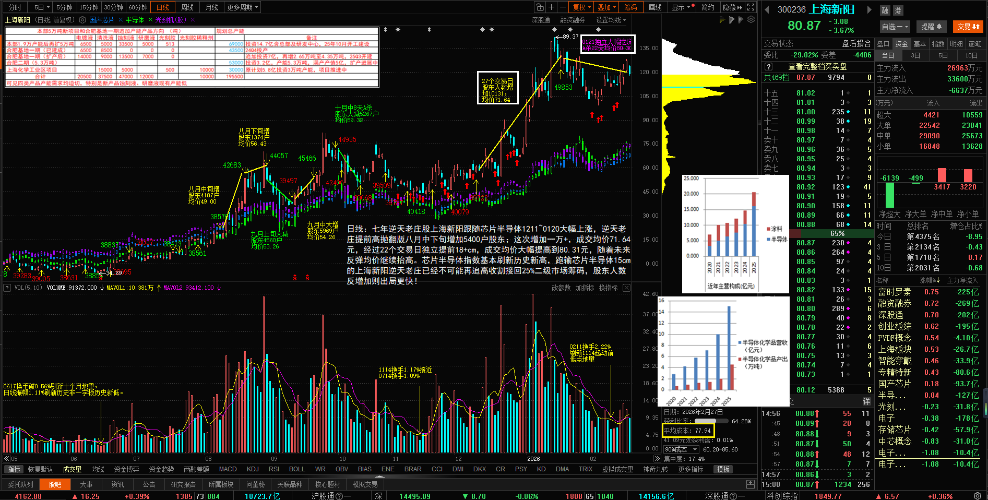Open the 复权 adjustment dropdown
The image size is (988, 500).
coord(582,8)
